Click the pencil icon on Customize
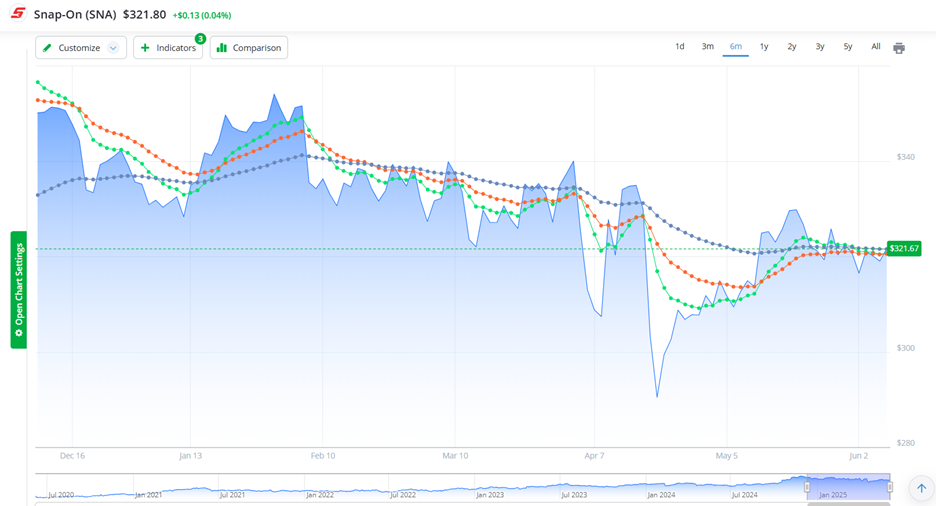This screenshot has width=936, height=506. [x=47, y=48]
